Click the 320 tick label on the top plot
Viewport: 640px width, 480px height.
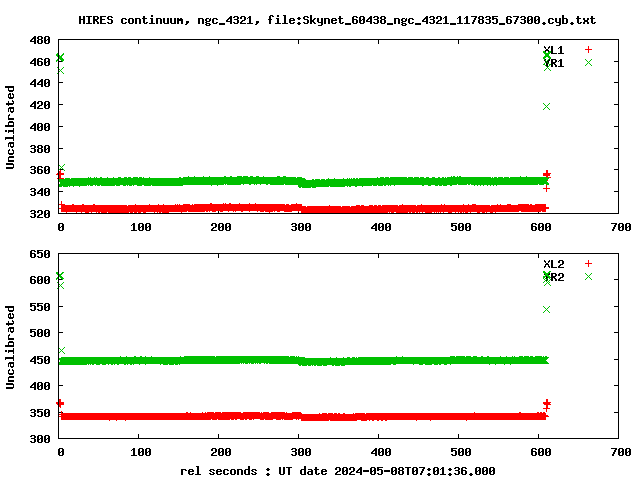pos(40,213)
